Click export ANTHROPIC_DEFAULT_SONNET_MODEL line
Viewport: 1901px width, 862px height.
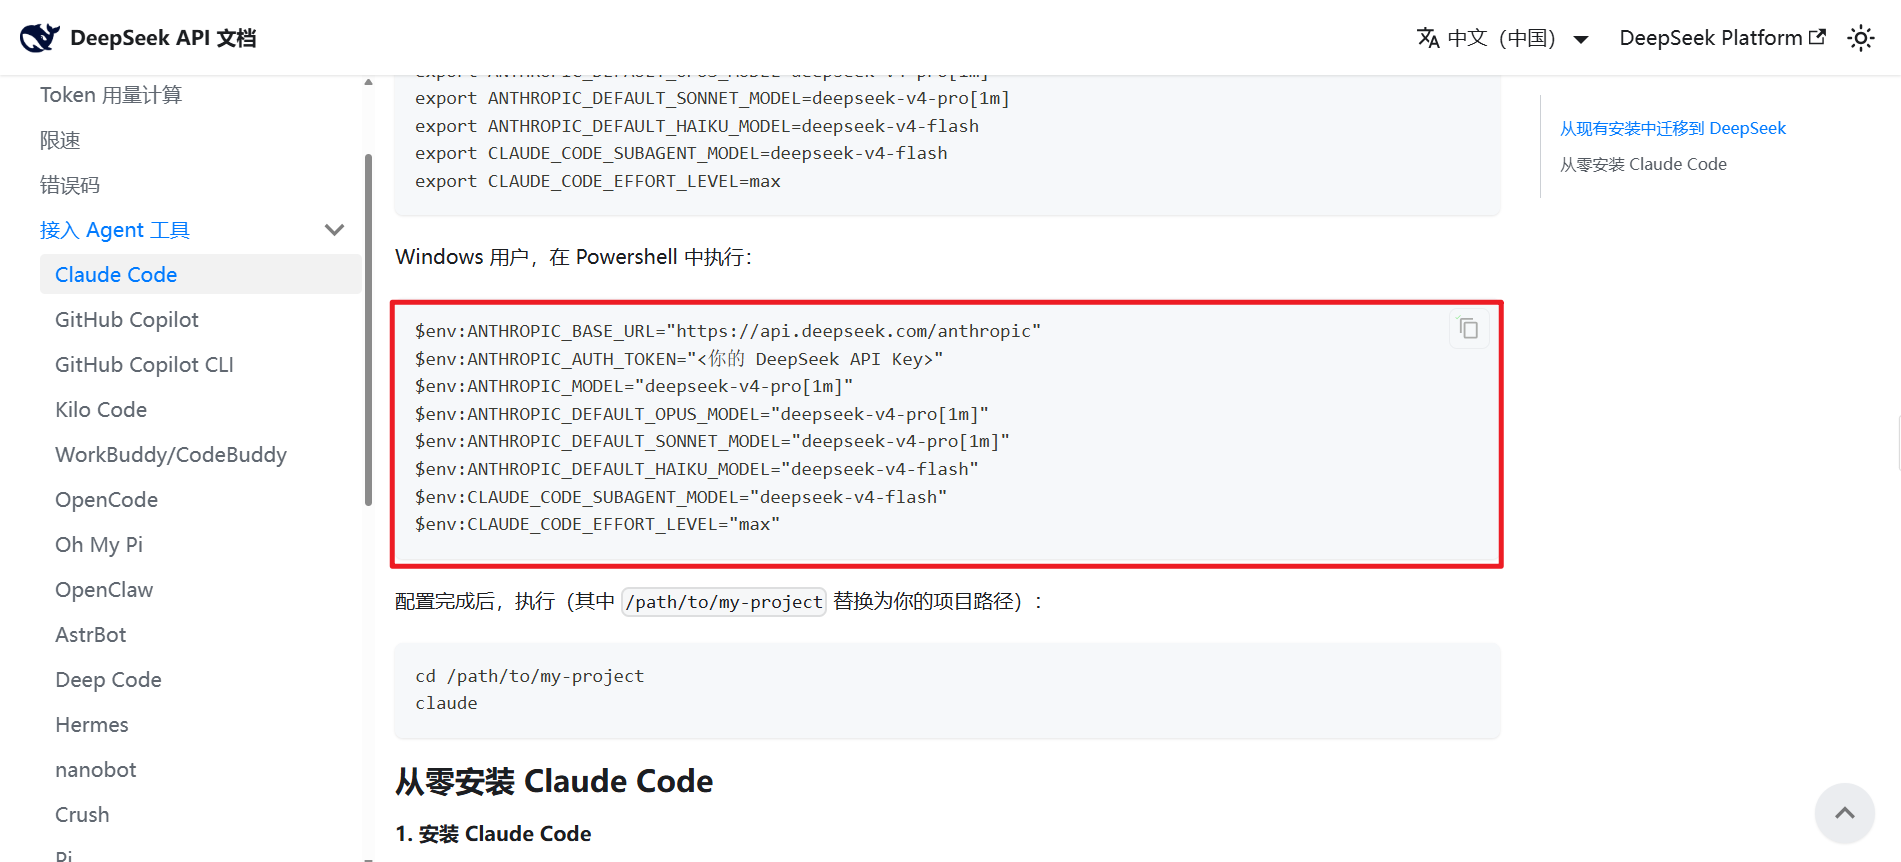[712, 98]
